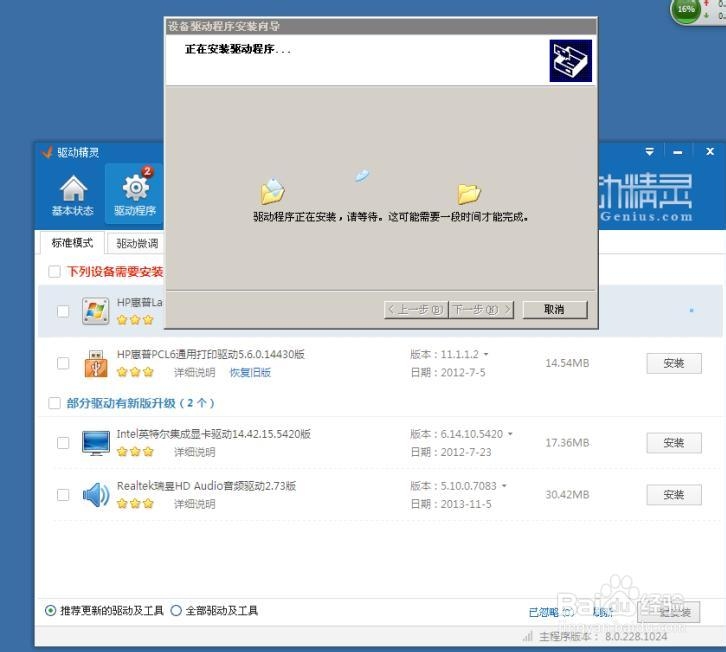Click the star rating of Realtek driver
This screenshot has height=652, width=726.
click(x=135, y=503)
